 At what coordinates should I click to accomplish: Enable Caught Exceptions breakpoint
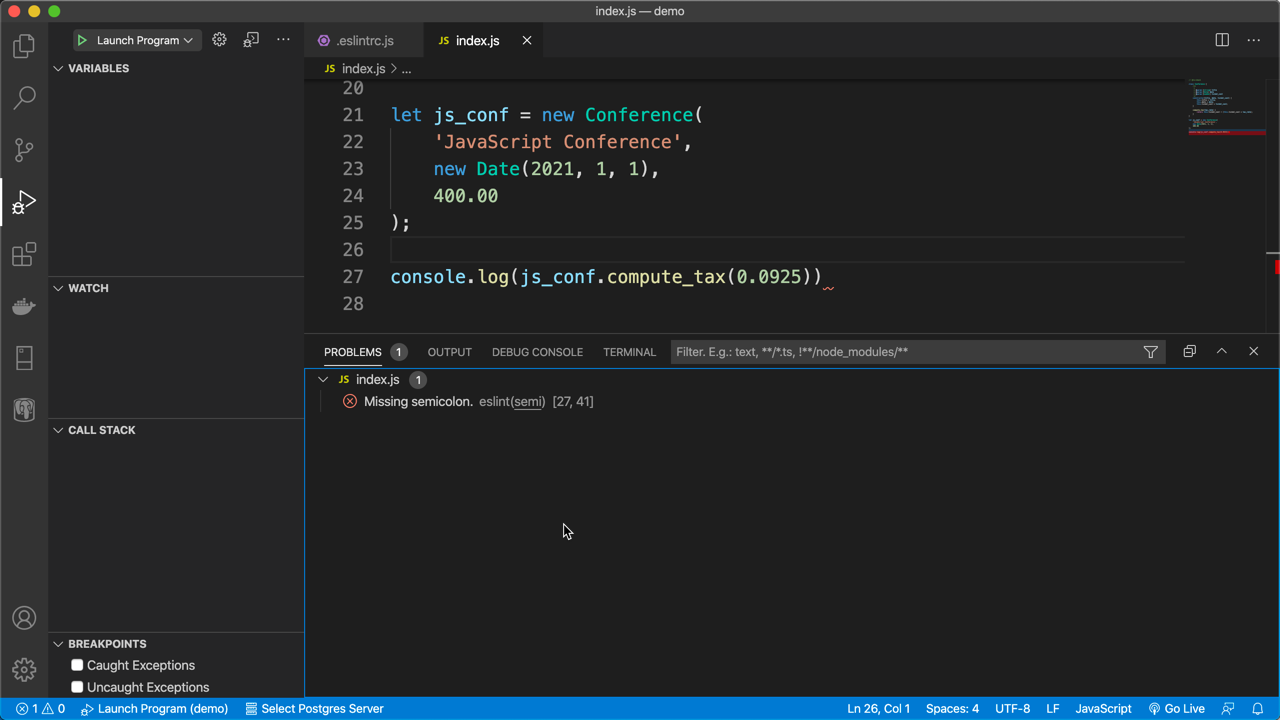[x=77, y=665]
